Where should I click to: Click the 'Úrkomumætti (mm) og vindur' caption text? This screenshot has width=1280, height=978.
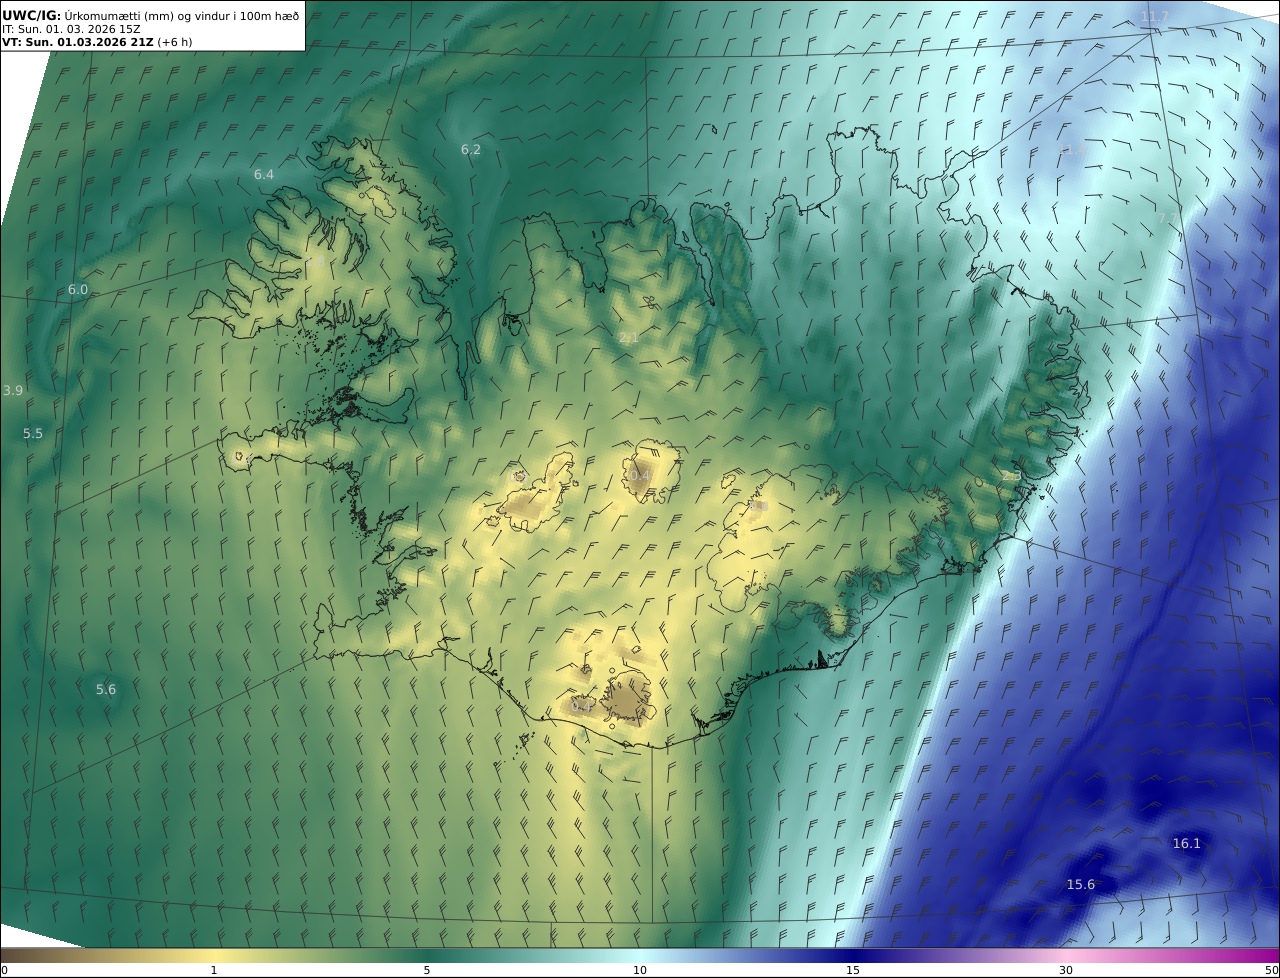pyautogui.click(x=146, y=15)
